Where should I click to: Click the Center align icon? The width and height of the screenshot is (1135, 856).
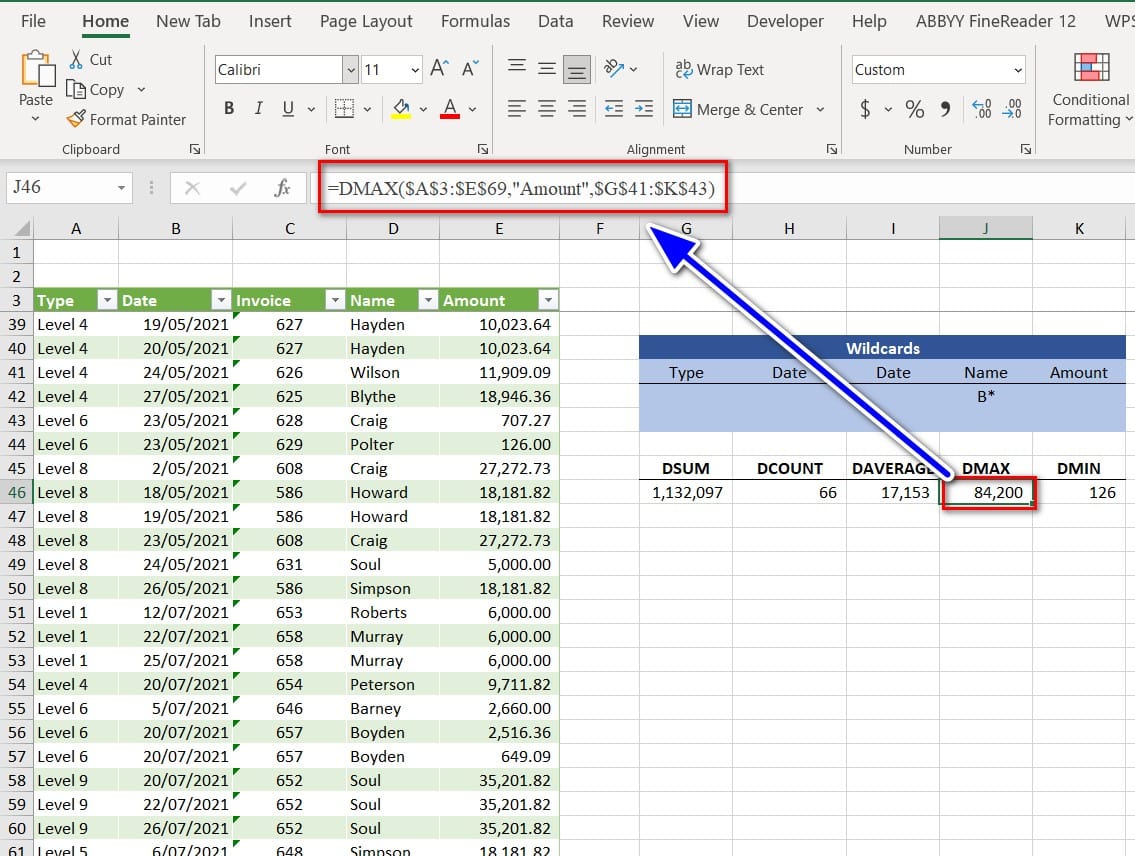(546, 109)
